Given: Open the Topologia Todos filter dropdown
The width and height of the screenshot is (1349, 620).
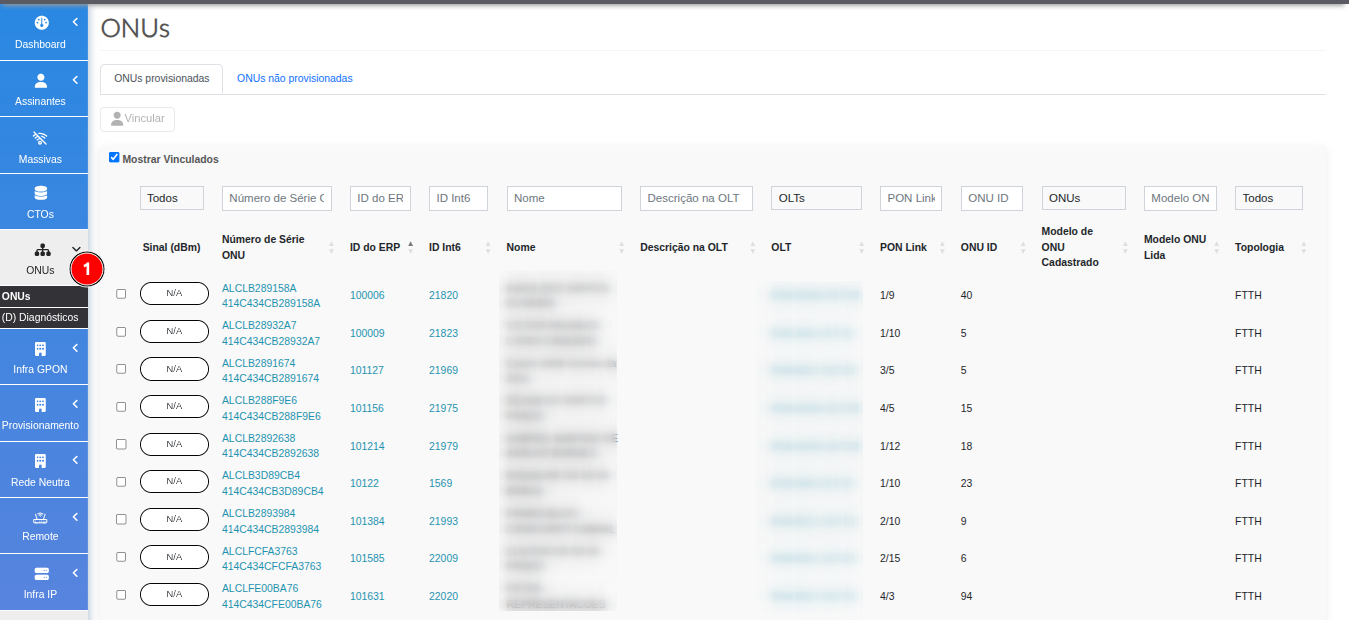Looking at the screenshot, I should click(x=1269, y=198).
